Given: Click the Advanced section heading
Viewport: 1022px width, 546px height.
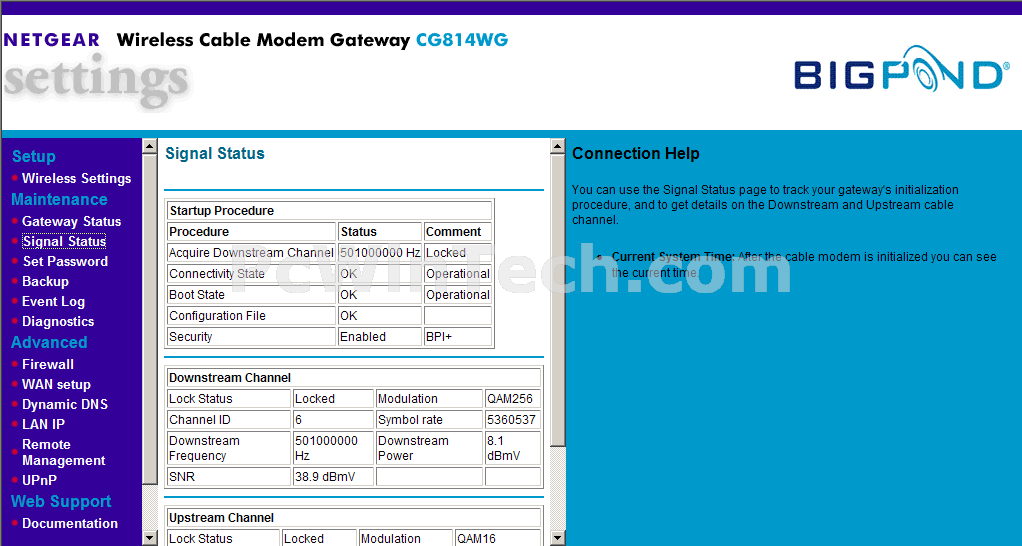Looking at the screenshot, I should pos(49,342).
